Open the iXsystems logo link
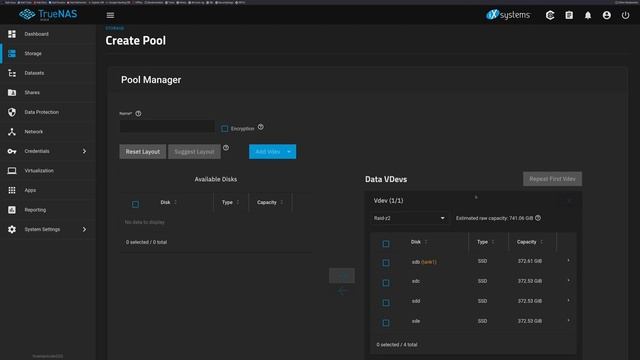Screen dimensions: 640x360 pyautogui.click(x=508, y=15)
